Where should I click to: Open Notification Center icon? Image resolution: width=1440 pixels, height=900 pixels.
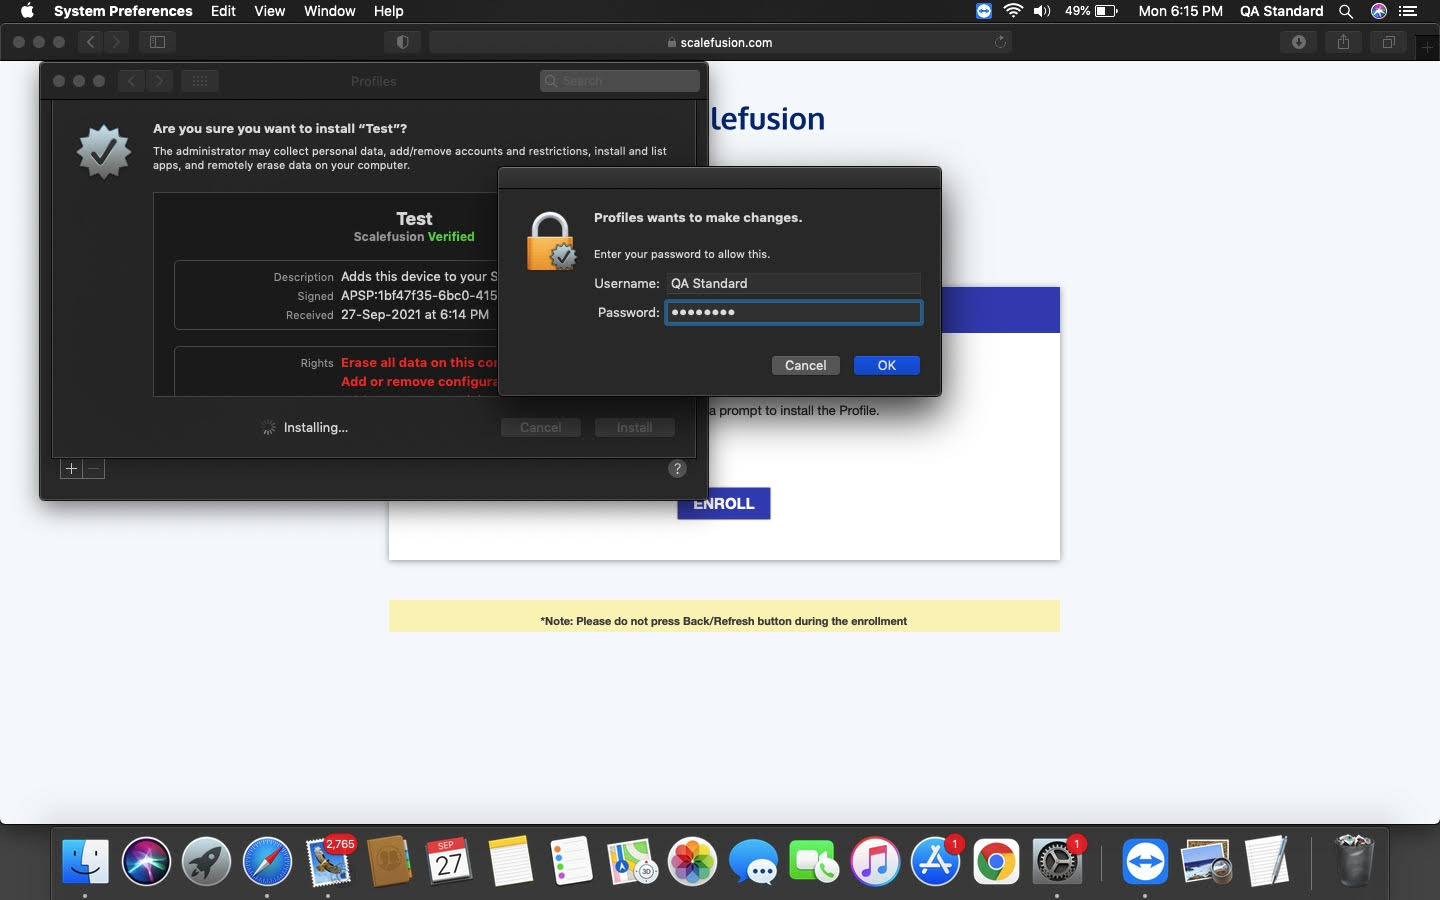pyautogui.click(x=1408, y=11)
